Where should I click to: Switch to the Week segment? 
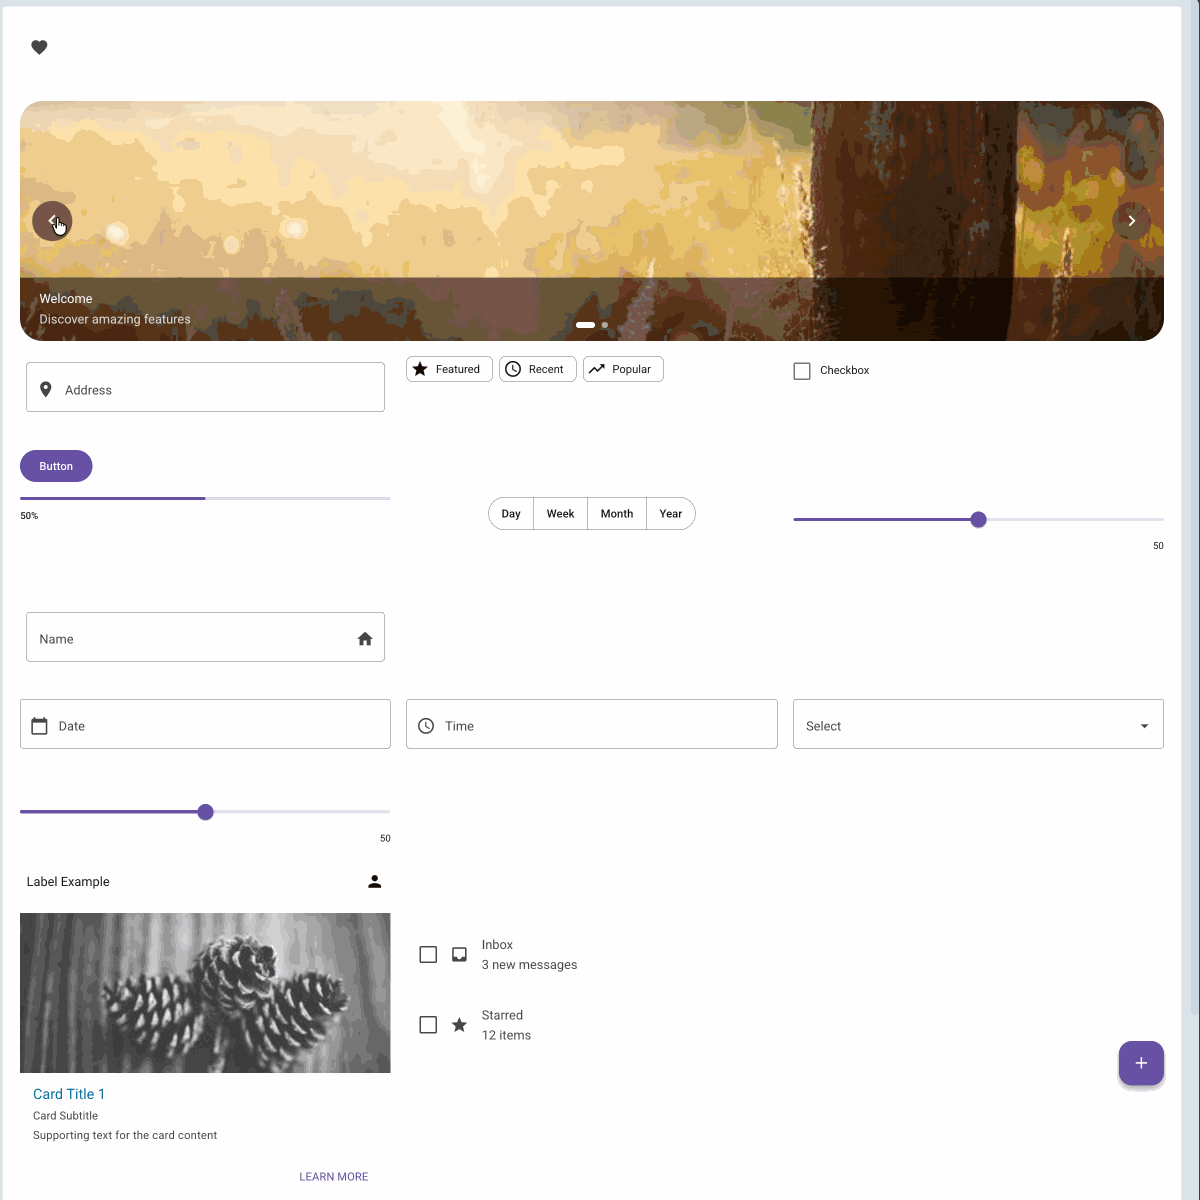(x=560, y=514)
